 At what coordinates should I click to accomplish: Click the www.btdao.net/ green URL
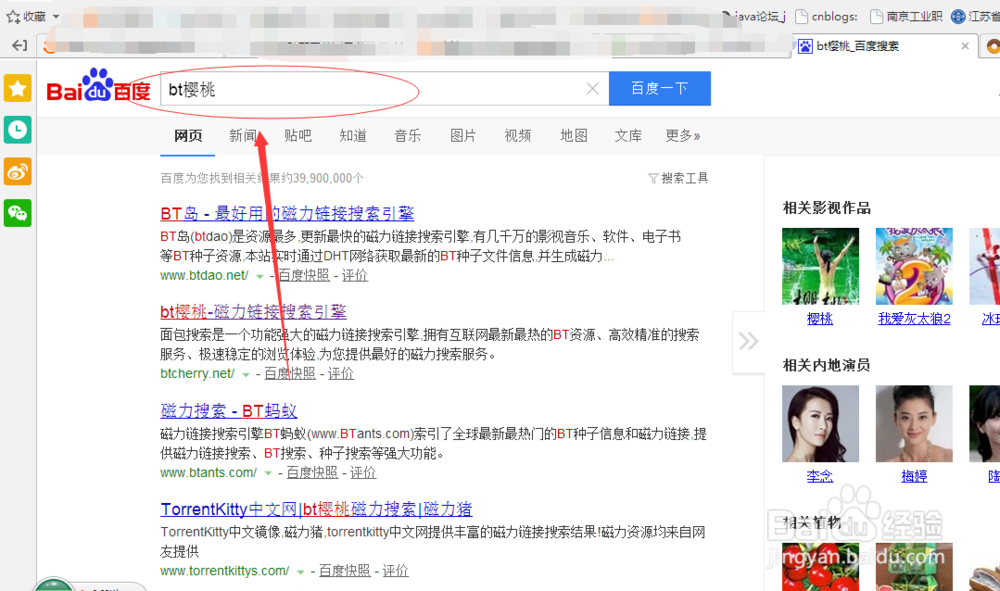point(204,275)
